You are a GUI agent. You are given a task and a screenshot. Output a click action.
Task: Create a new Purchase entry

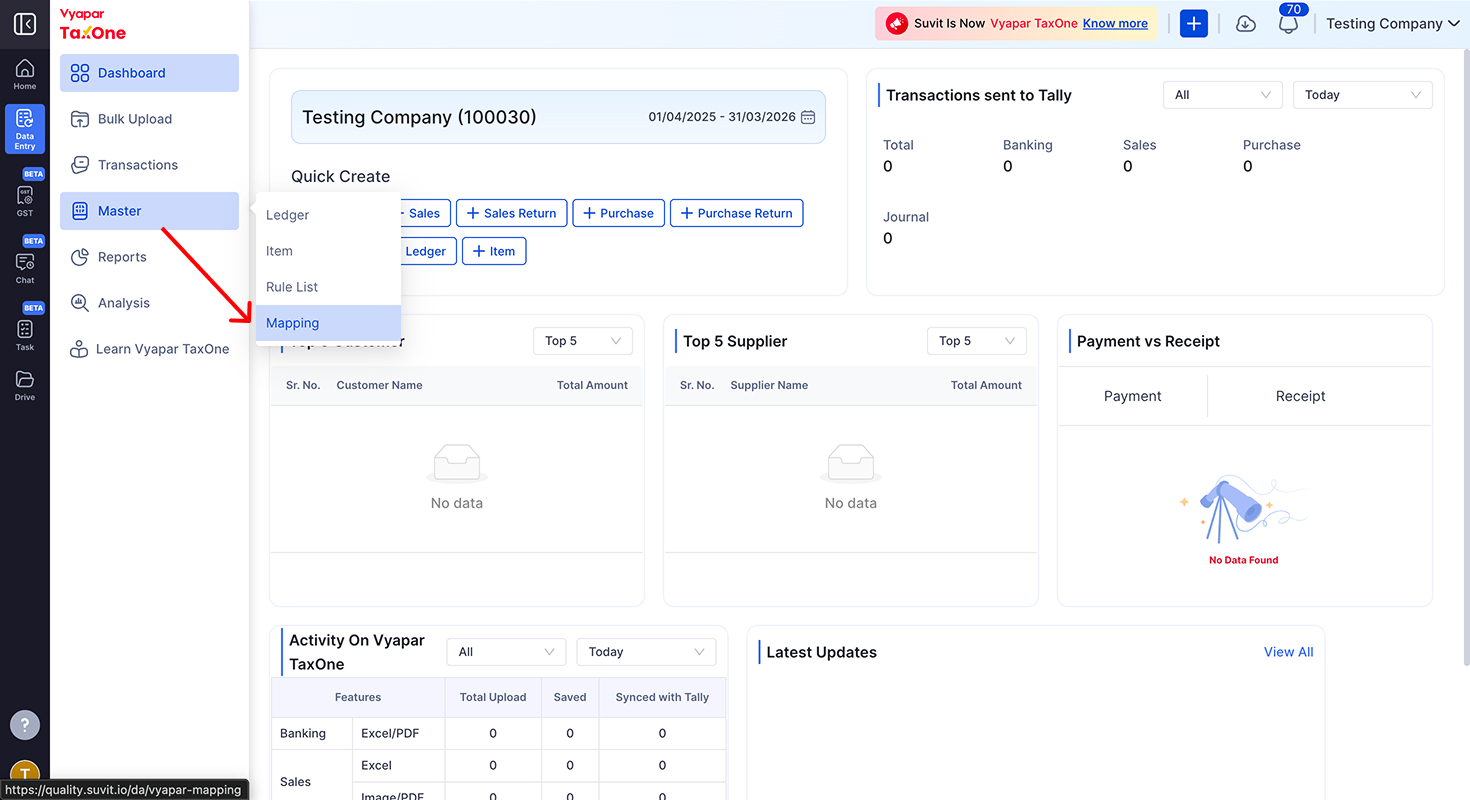click(x=618, y=213)
